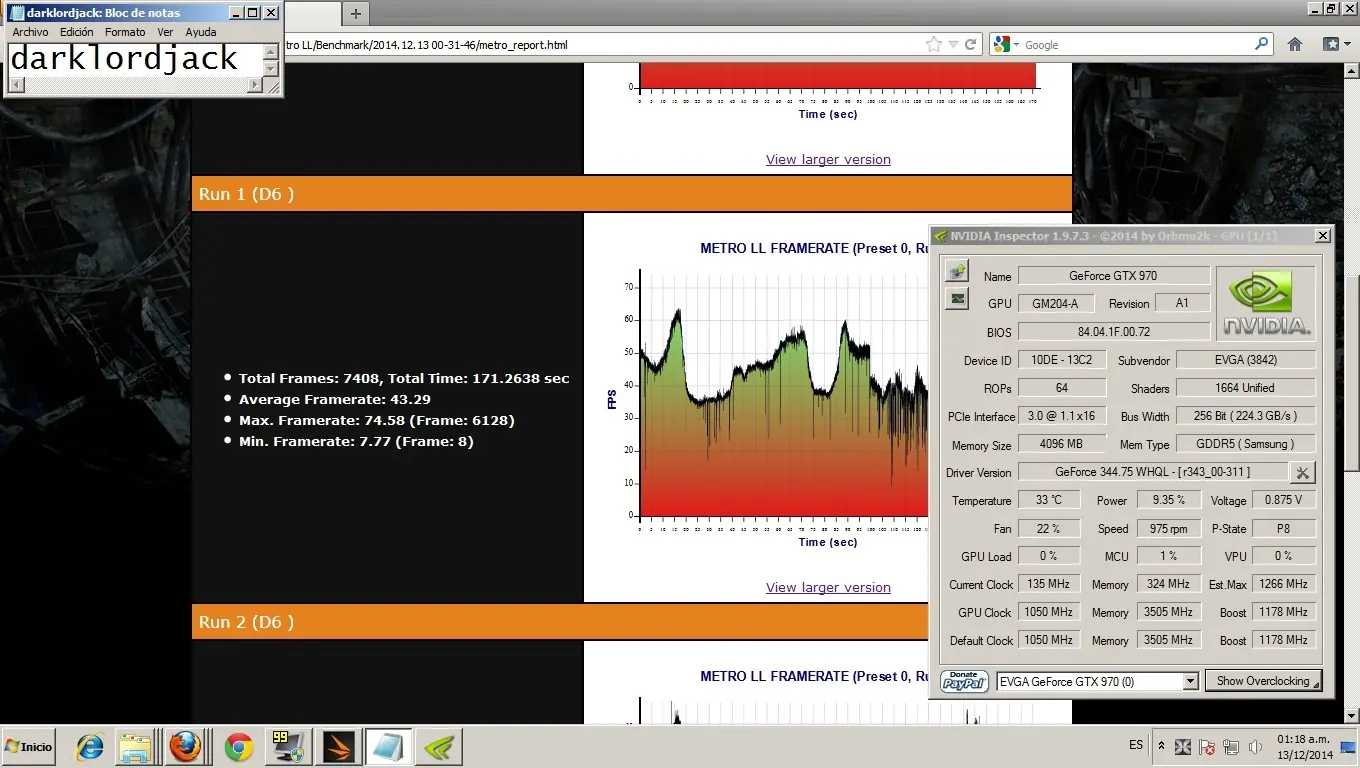Screen dimensions: 1360x768
Task: Click Notepad horizontal scrollbar left arrow
Action: pos(14,85)
